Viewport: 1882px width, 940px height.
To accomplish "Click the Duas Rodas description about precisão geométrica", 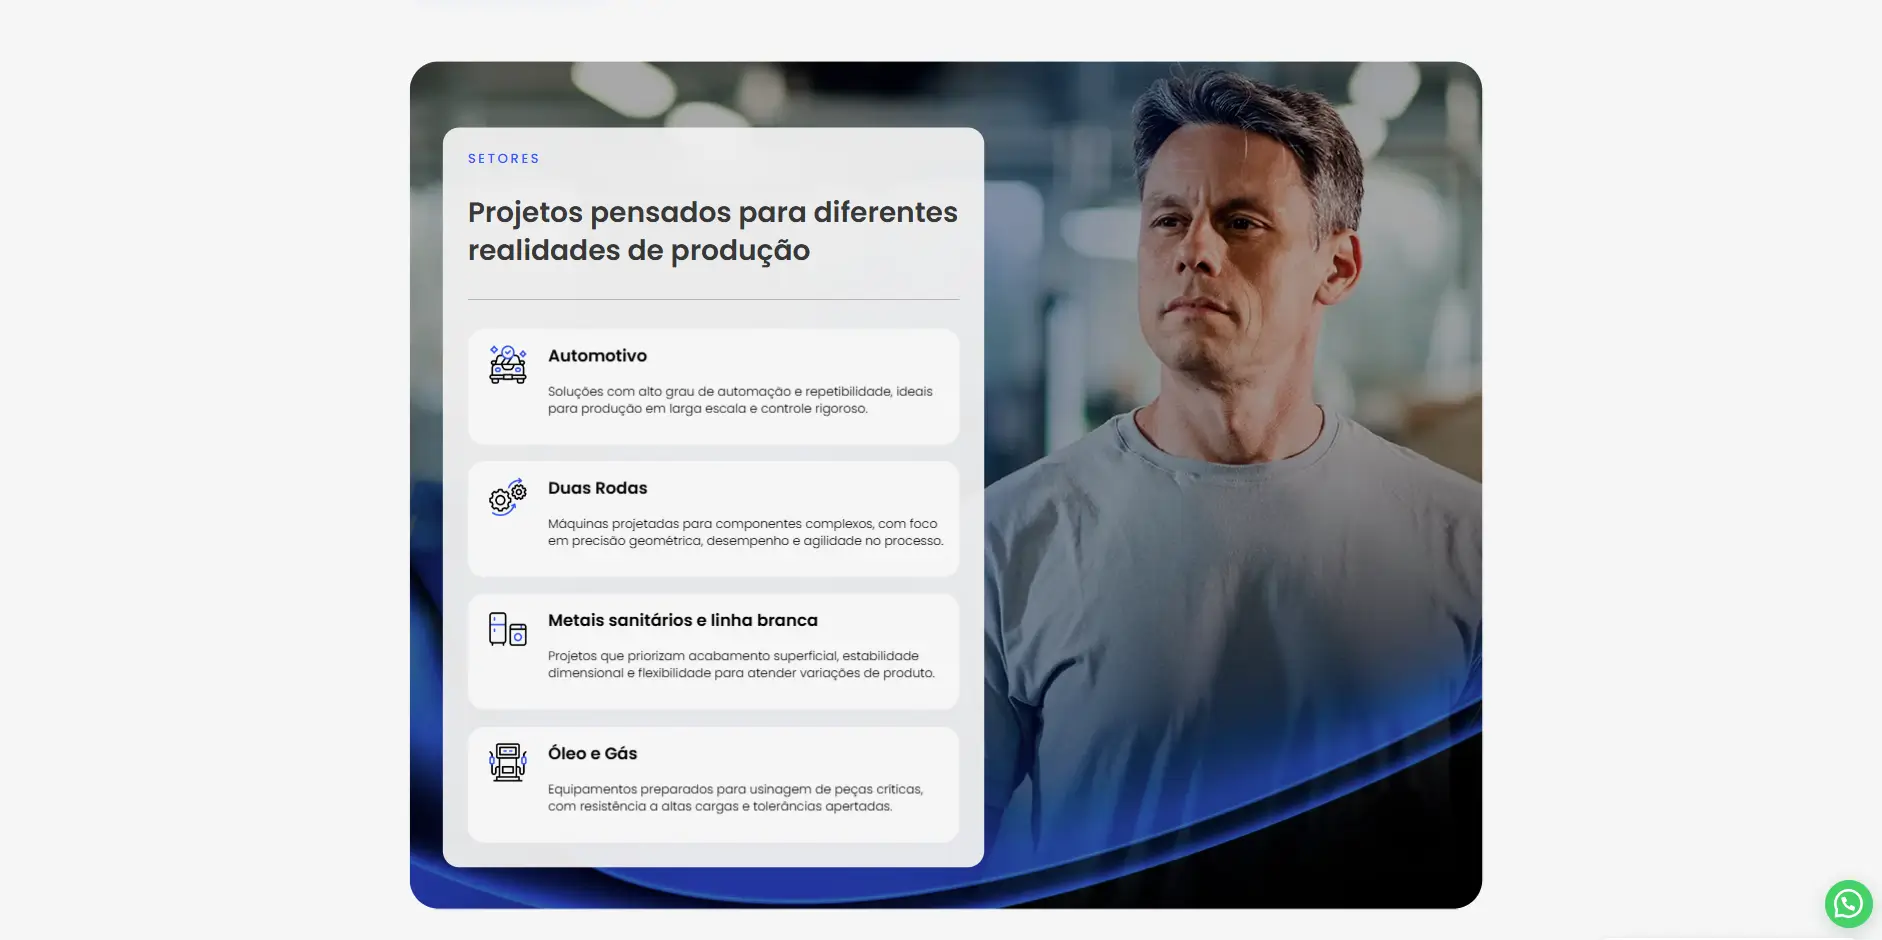I will (744, 532).
